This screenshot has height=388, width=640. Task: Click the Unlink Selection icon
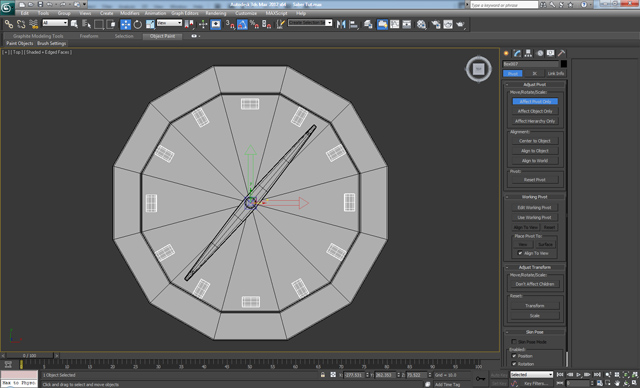pyautogui.click(x=21, y=24)
